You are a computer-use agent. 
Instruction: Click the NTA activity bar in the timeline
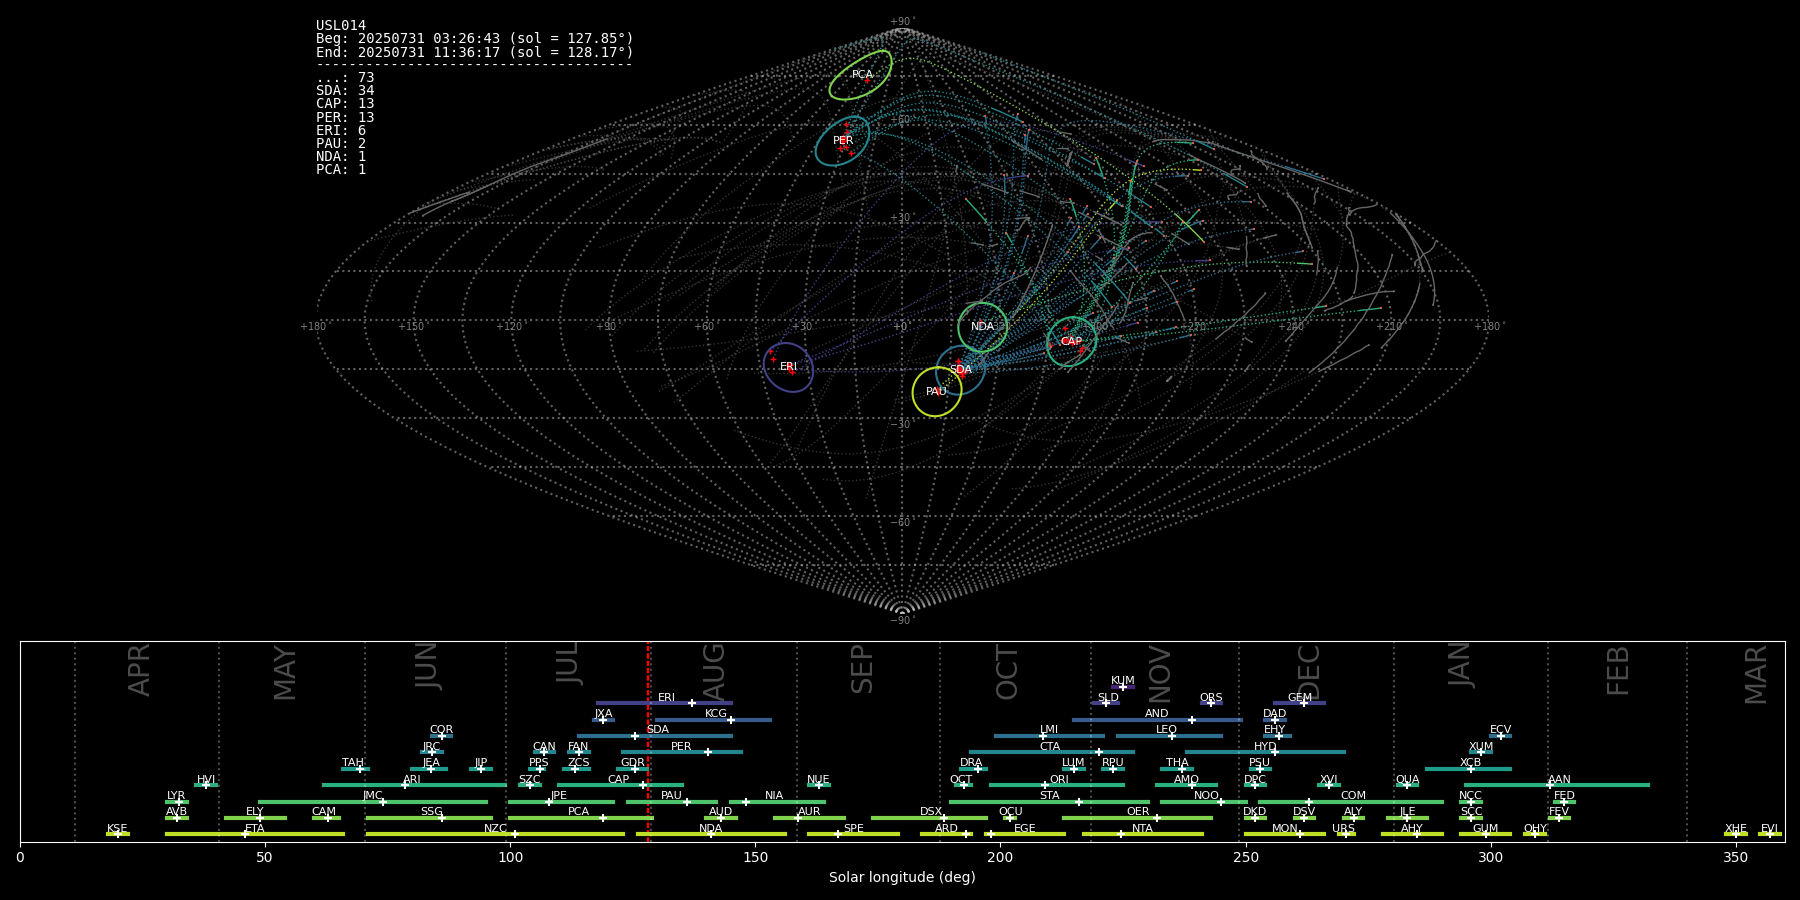pos(1142,834)
